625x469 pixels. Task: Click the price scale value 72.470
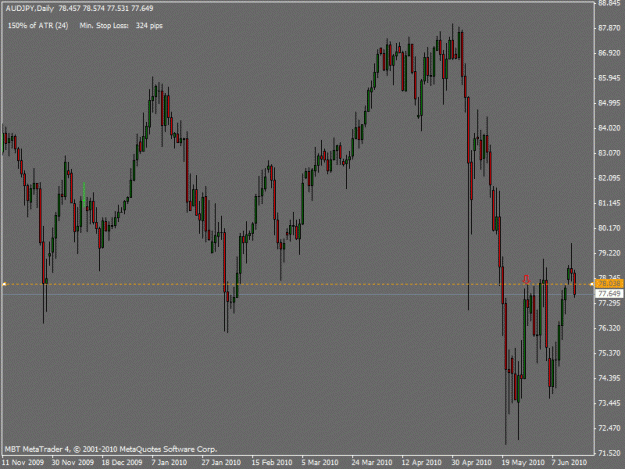(609, 428)
